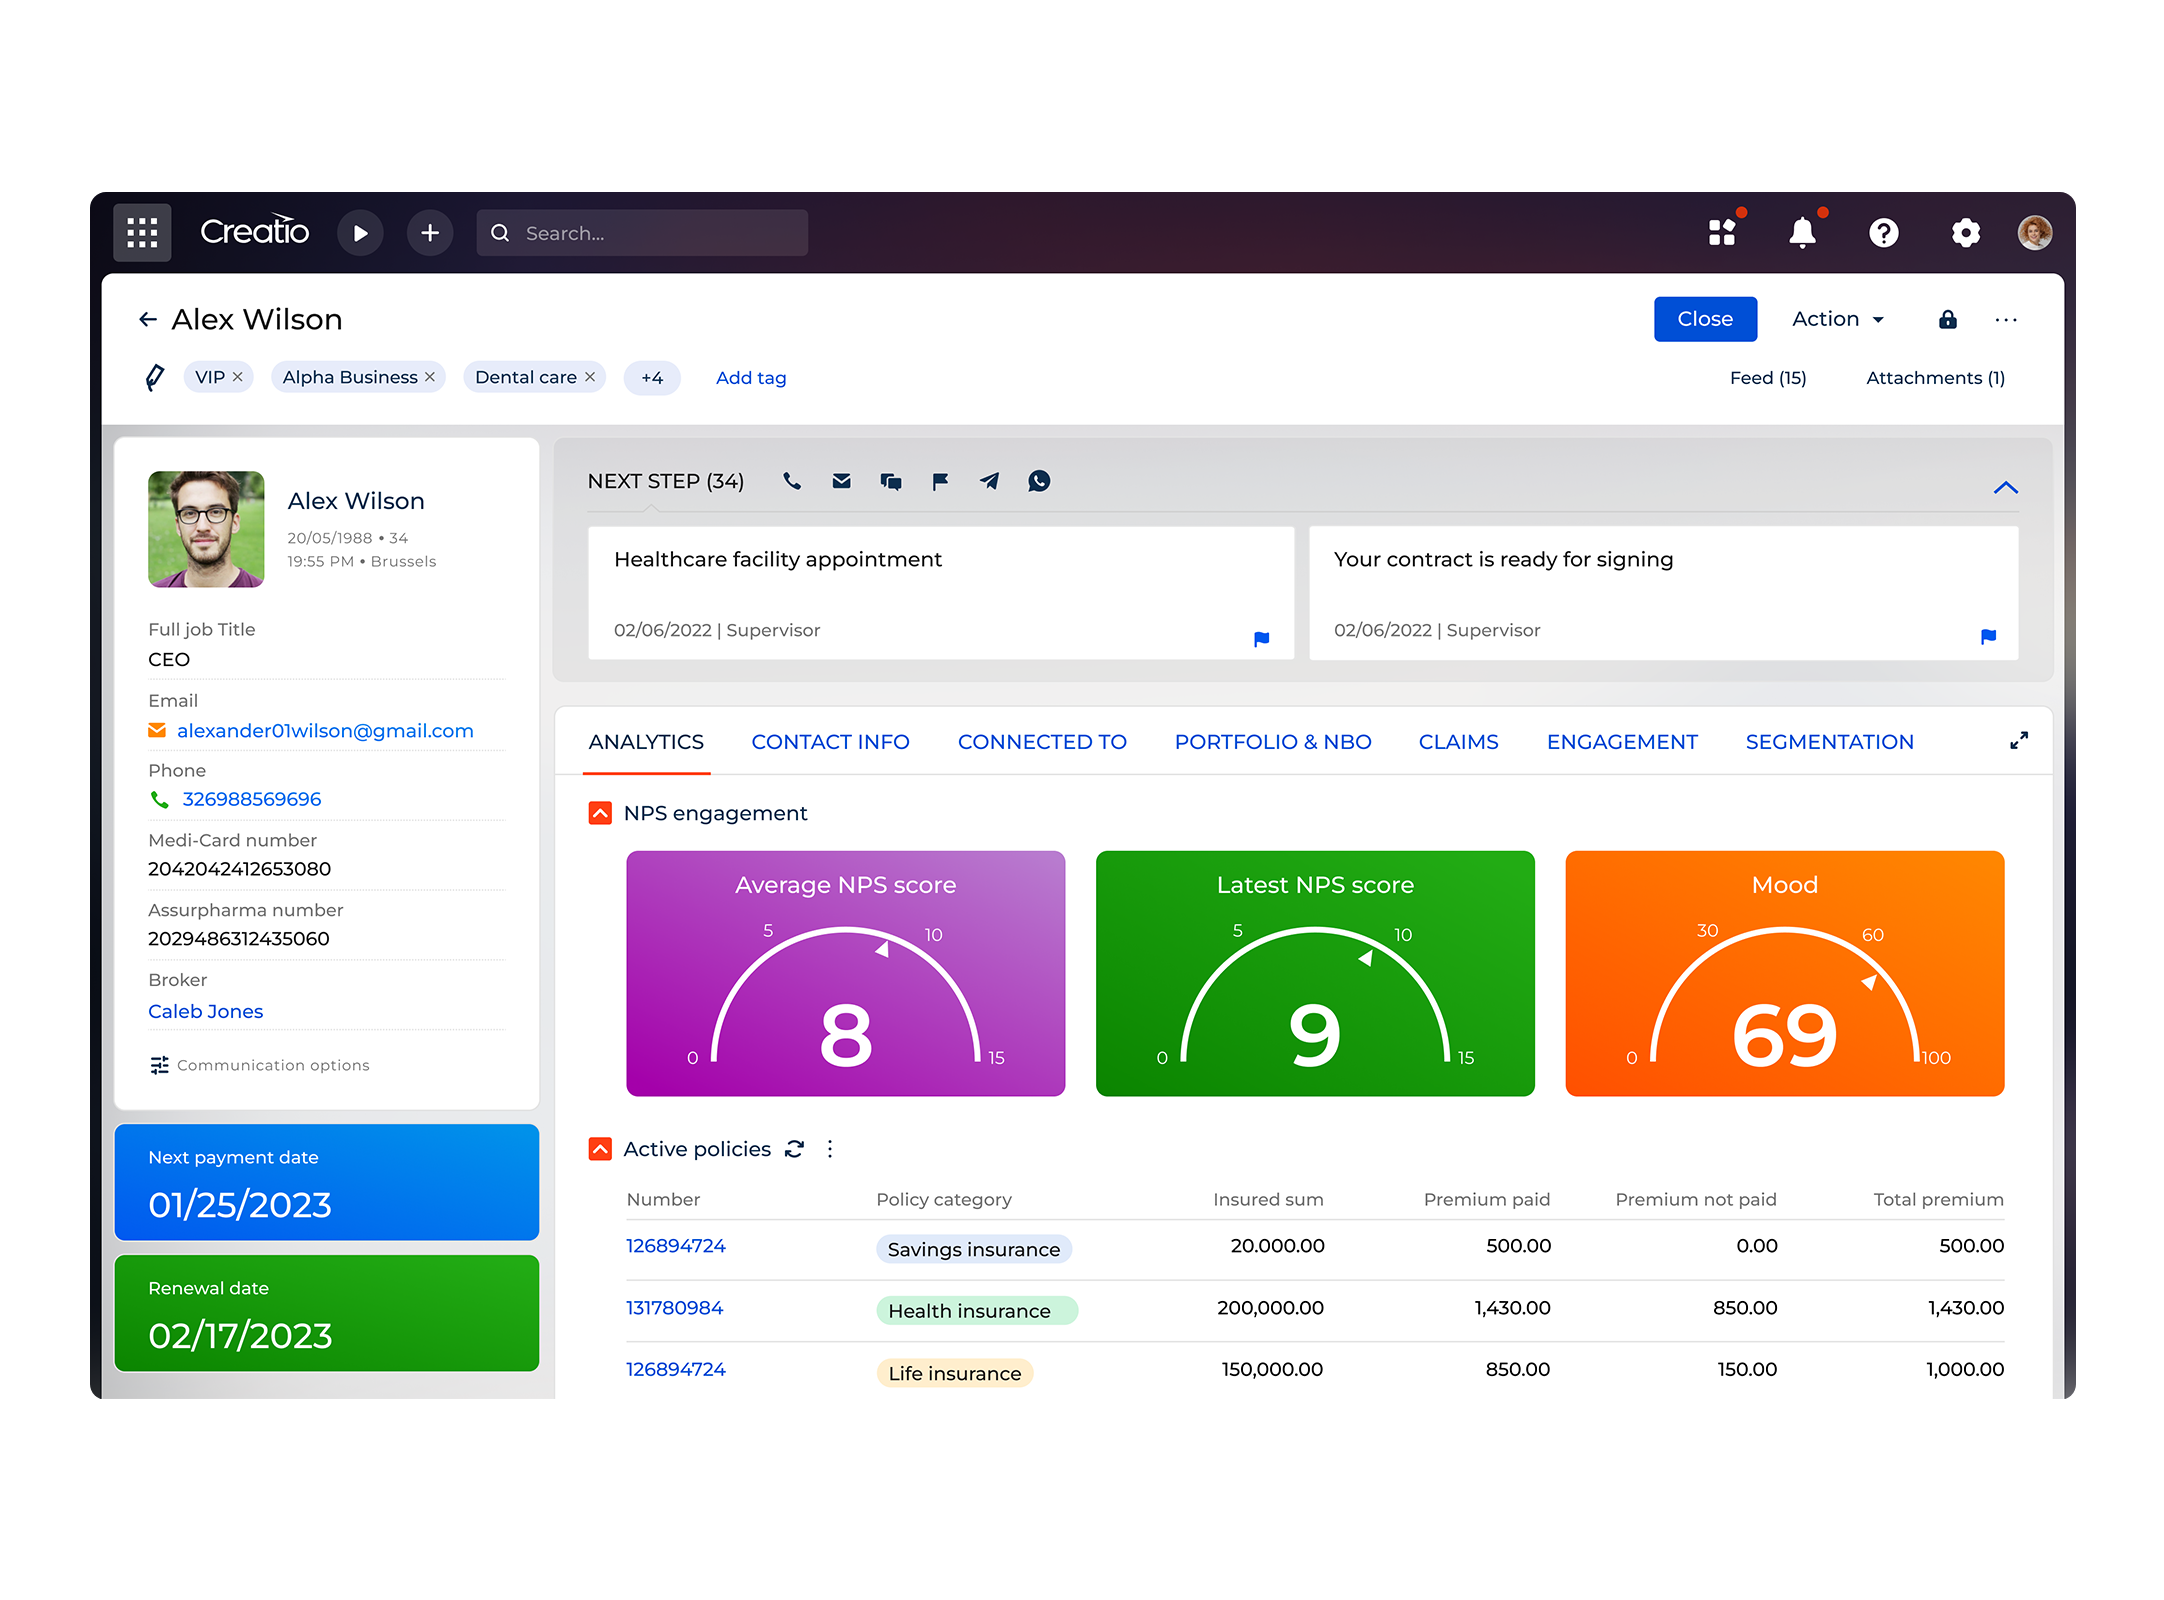Open the Action dropdown menu
The width and height of the screenshot is (2164, 1600).
click(1837, 319)
